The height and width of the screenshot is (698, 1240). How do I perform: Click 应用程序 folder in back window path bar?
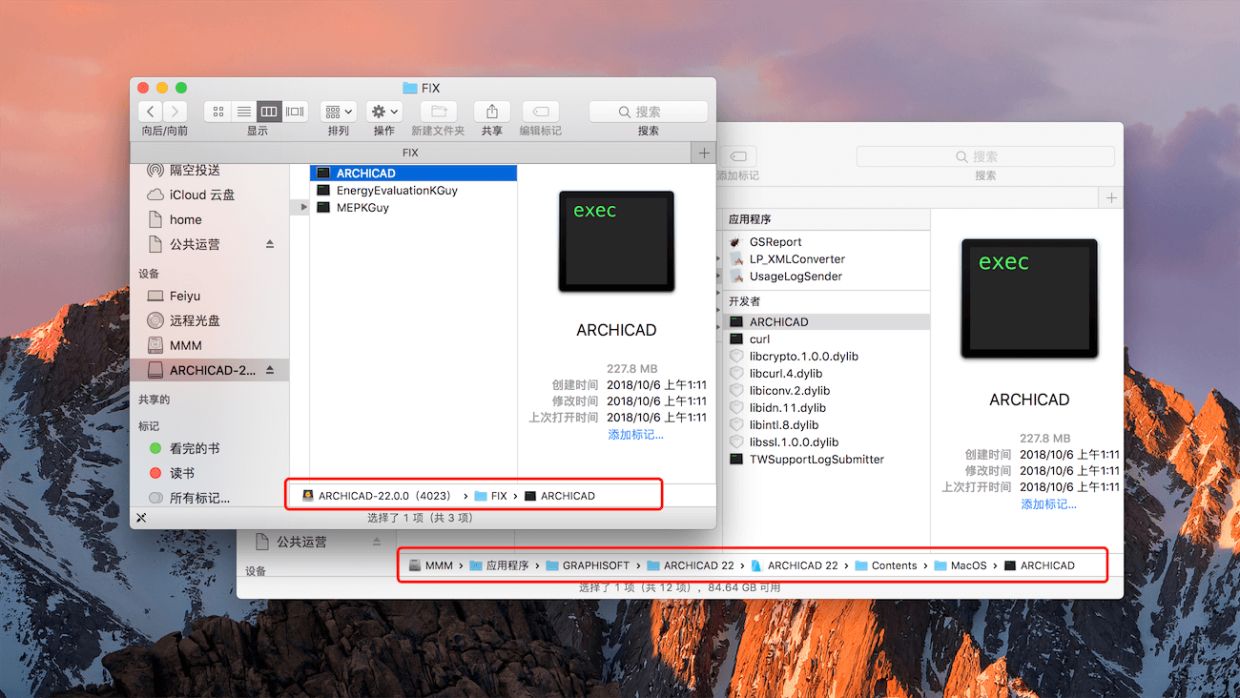499,566
